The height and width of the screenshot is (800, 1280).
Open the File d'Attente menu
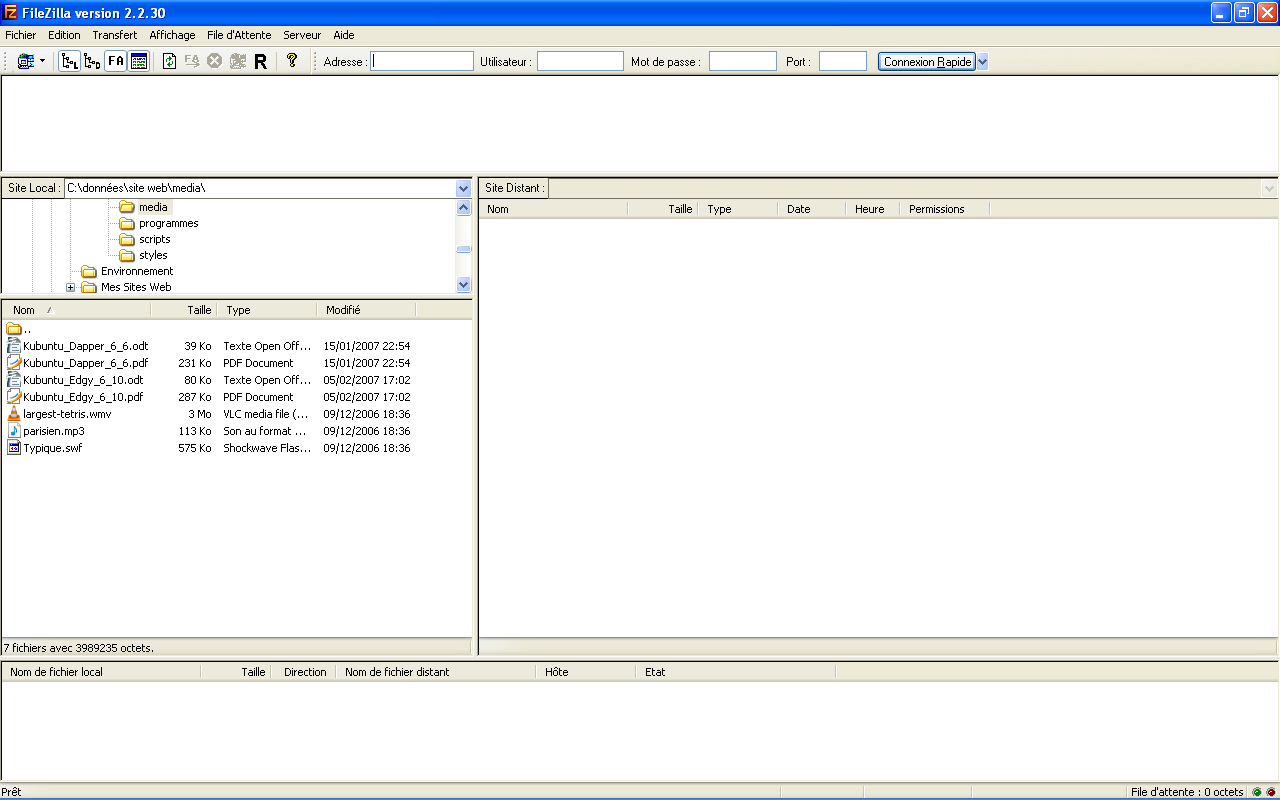(x=239, y=35)
